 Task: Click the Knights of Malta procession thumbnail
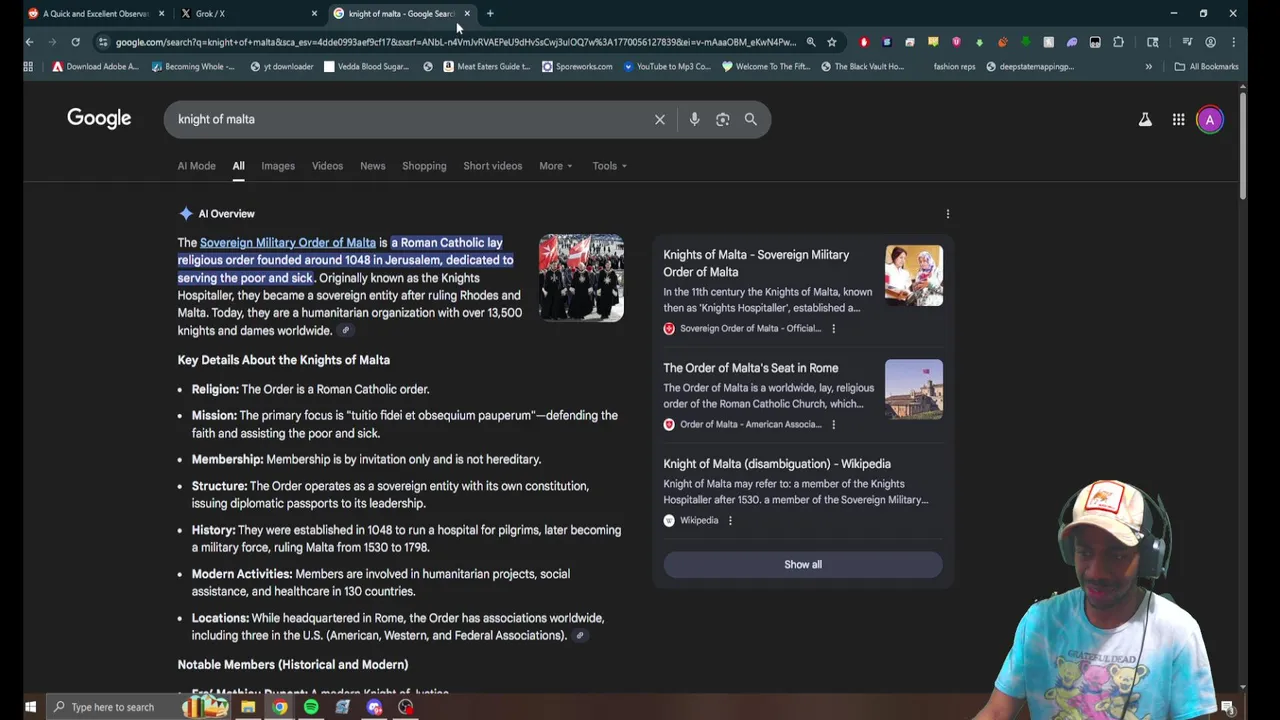pos(581,278)
